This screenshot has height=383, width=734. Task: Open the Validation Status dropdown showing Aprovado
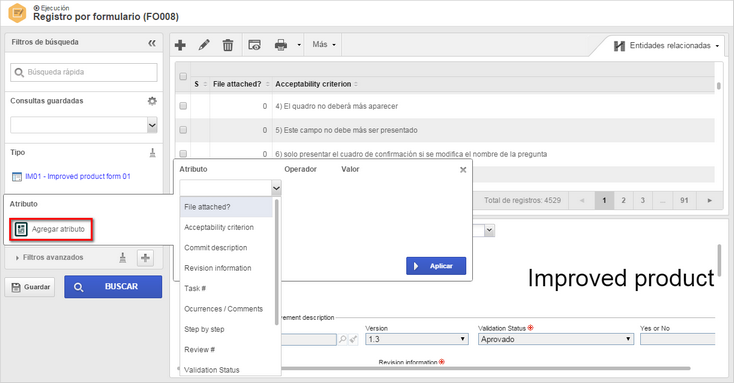[x=556, y=339]
